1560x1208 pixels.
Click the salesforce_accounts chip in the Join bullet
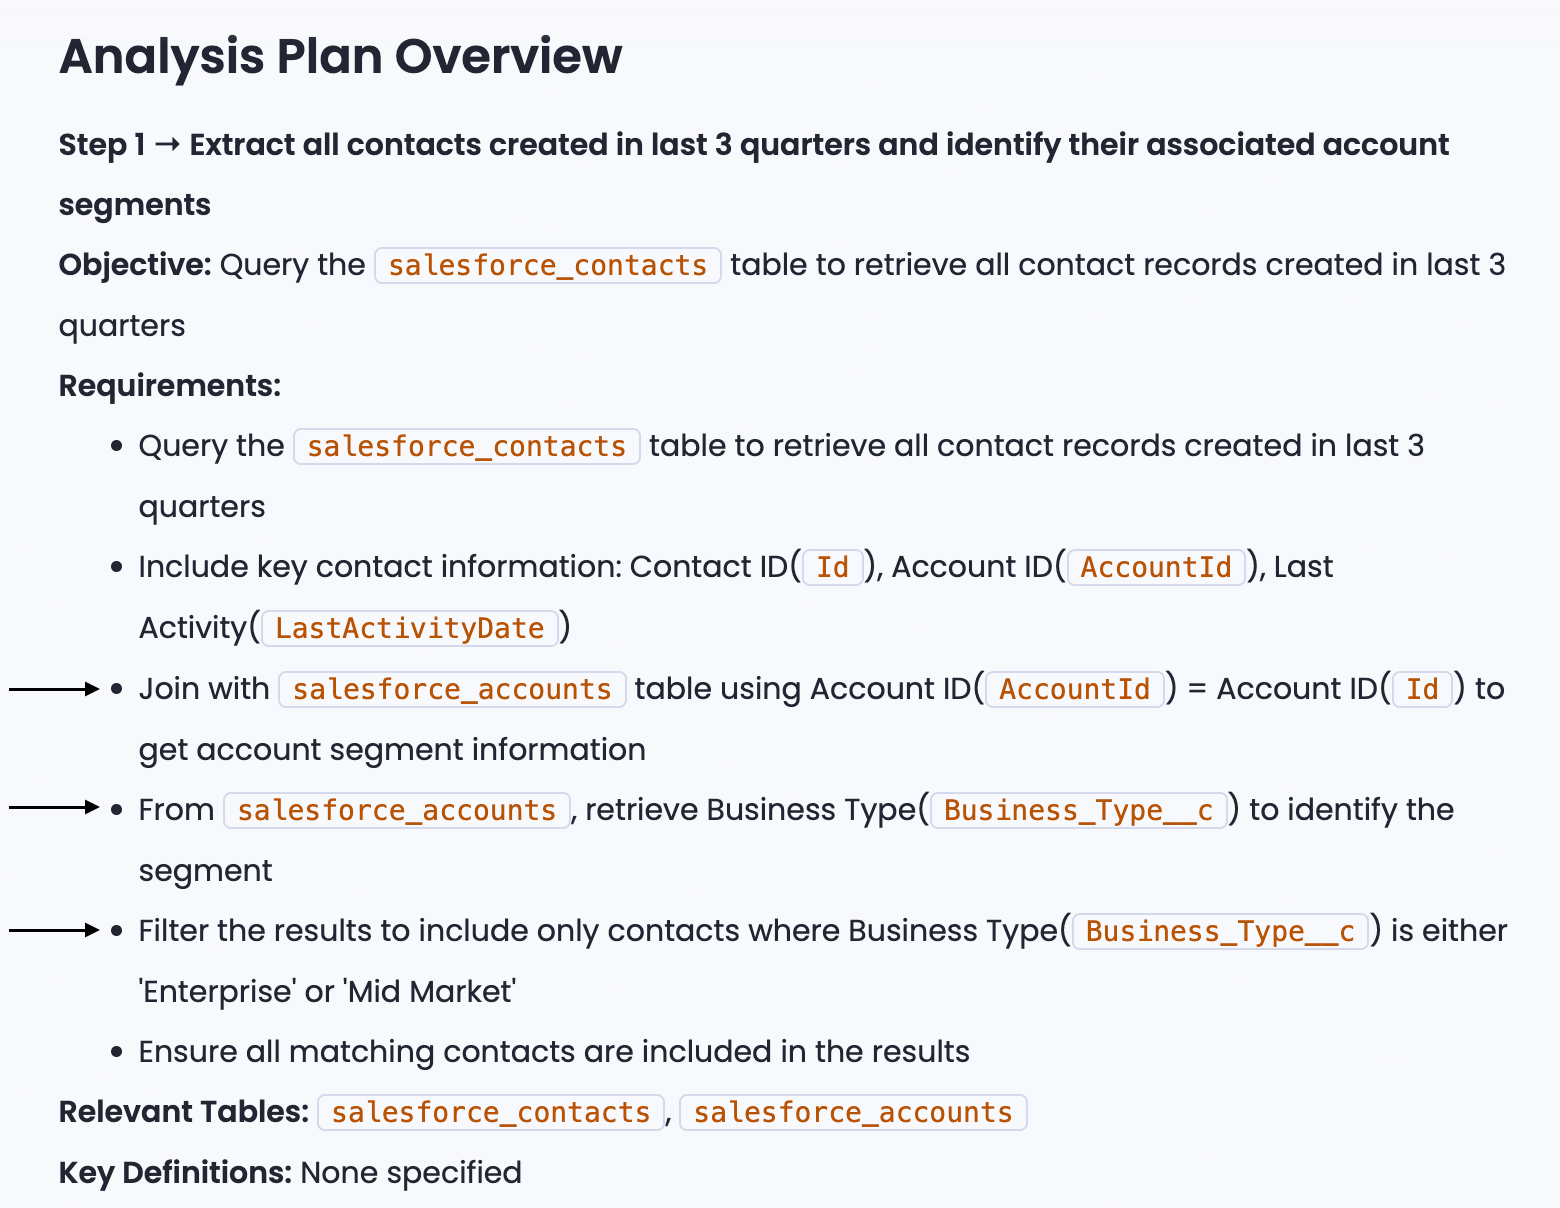[452, 690]
